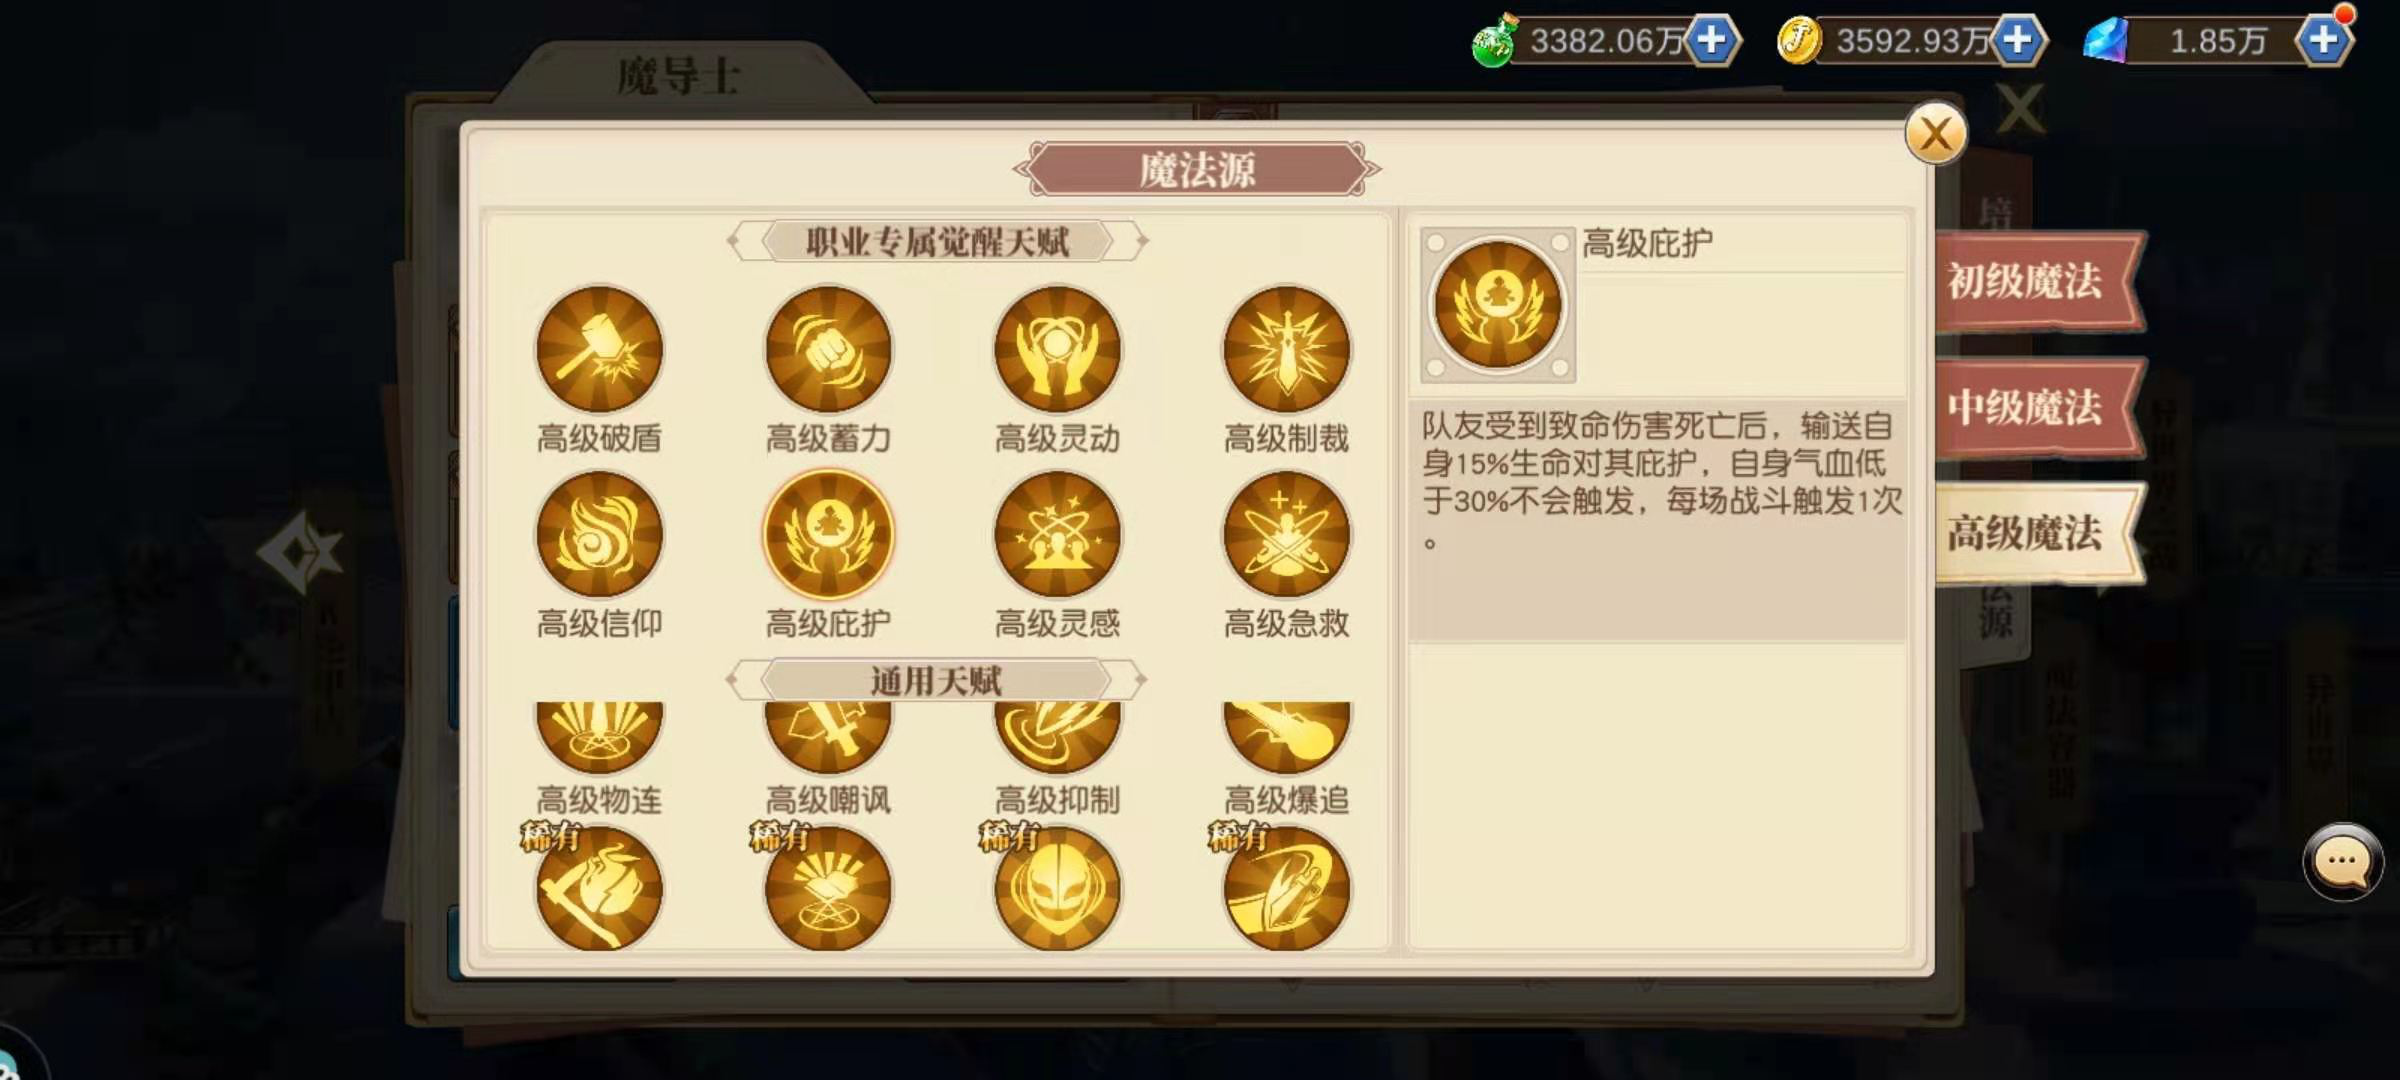Choose the 高级灵动 talent icon
The height and width of the screenshot is (1080, 2400).
point(1057,349)
